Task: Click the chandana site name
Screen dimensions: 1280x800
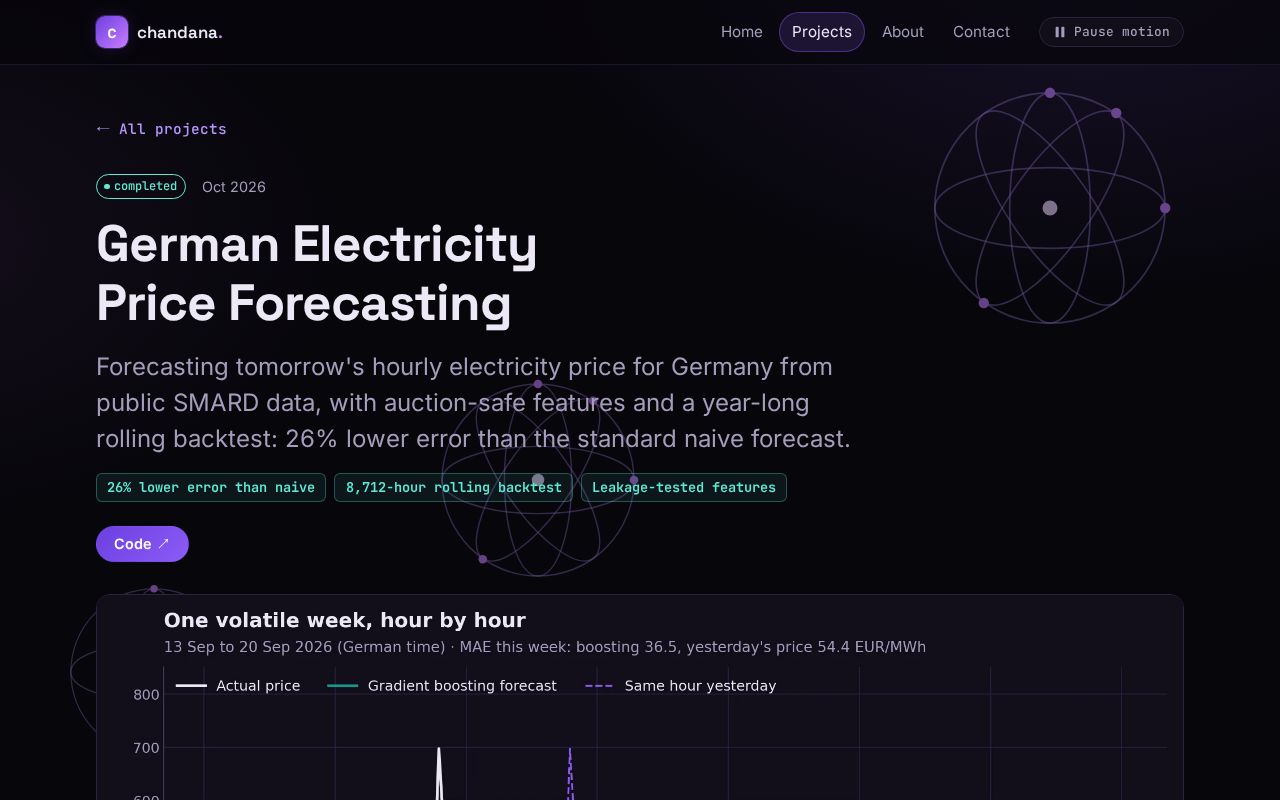Action: 180,32
